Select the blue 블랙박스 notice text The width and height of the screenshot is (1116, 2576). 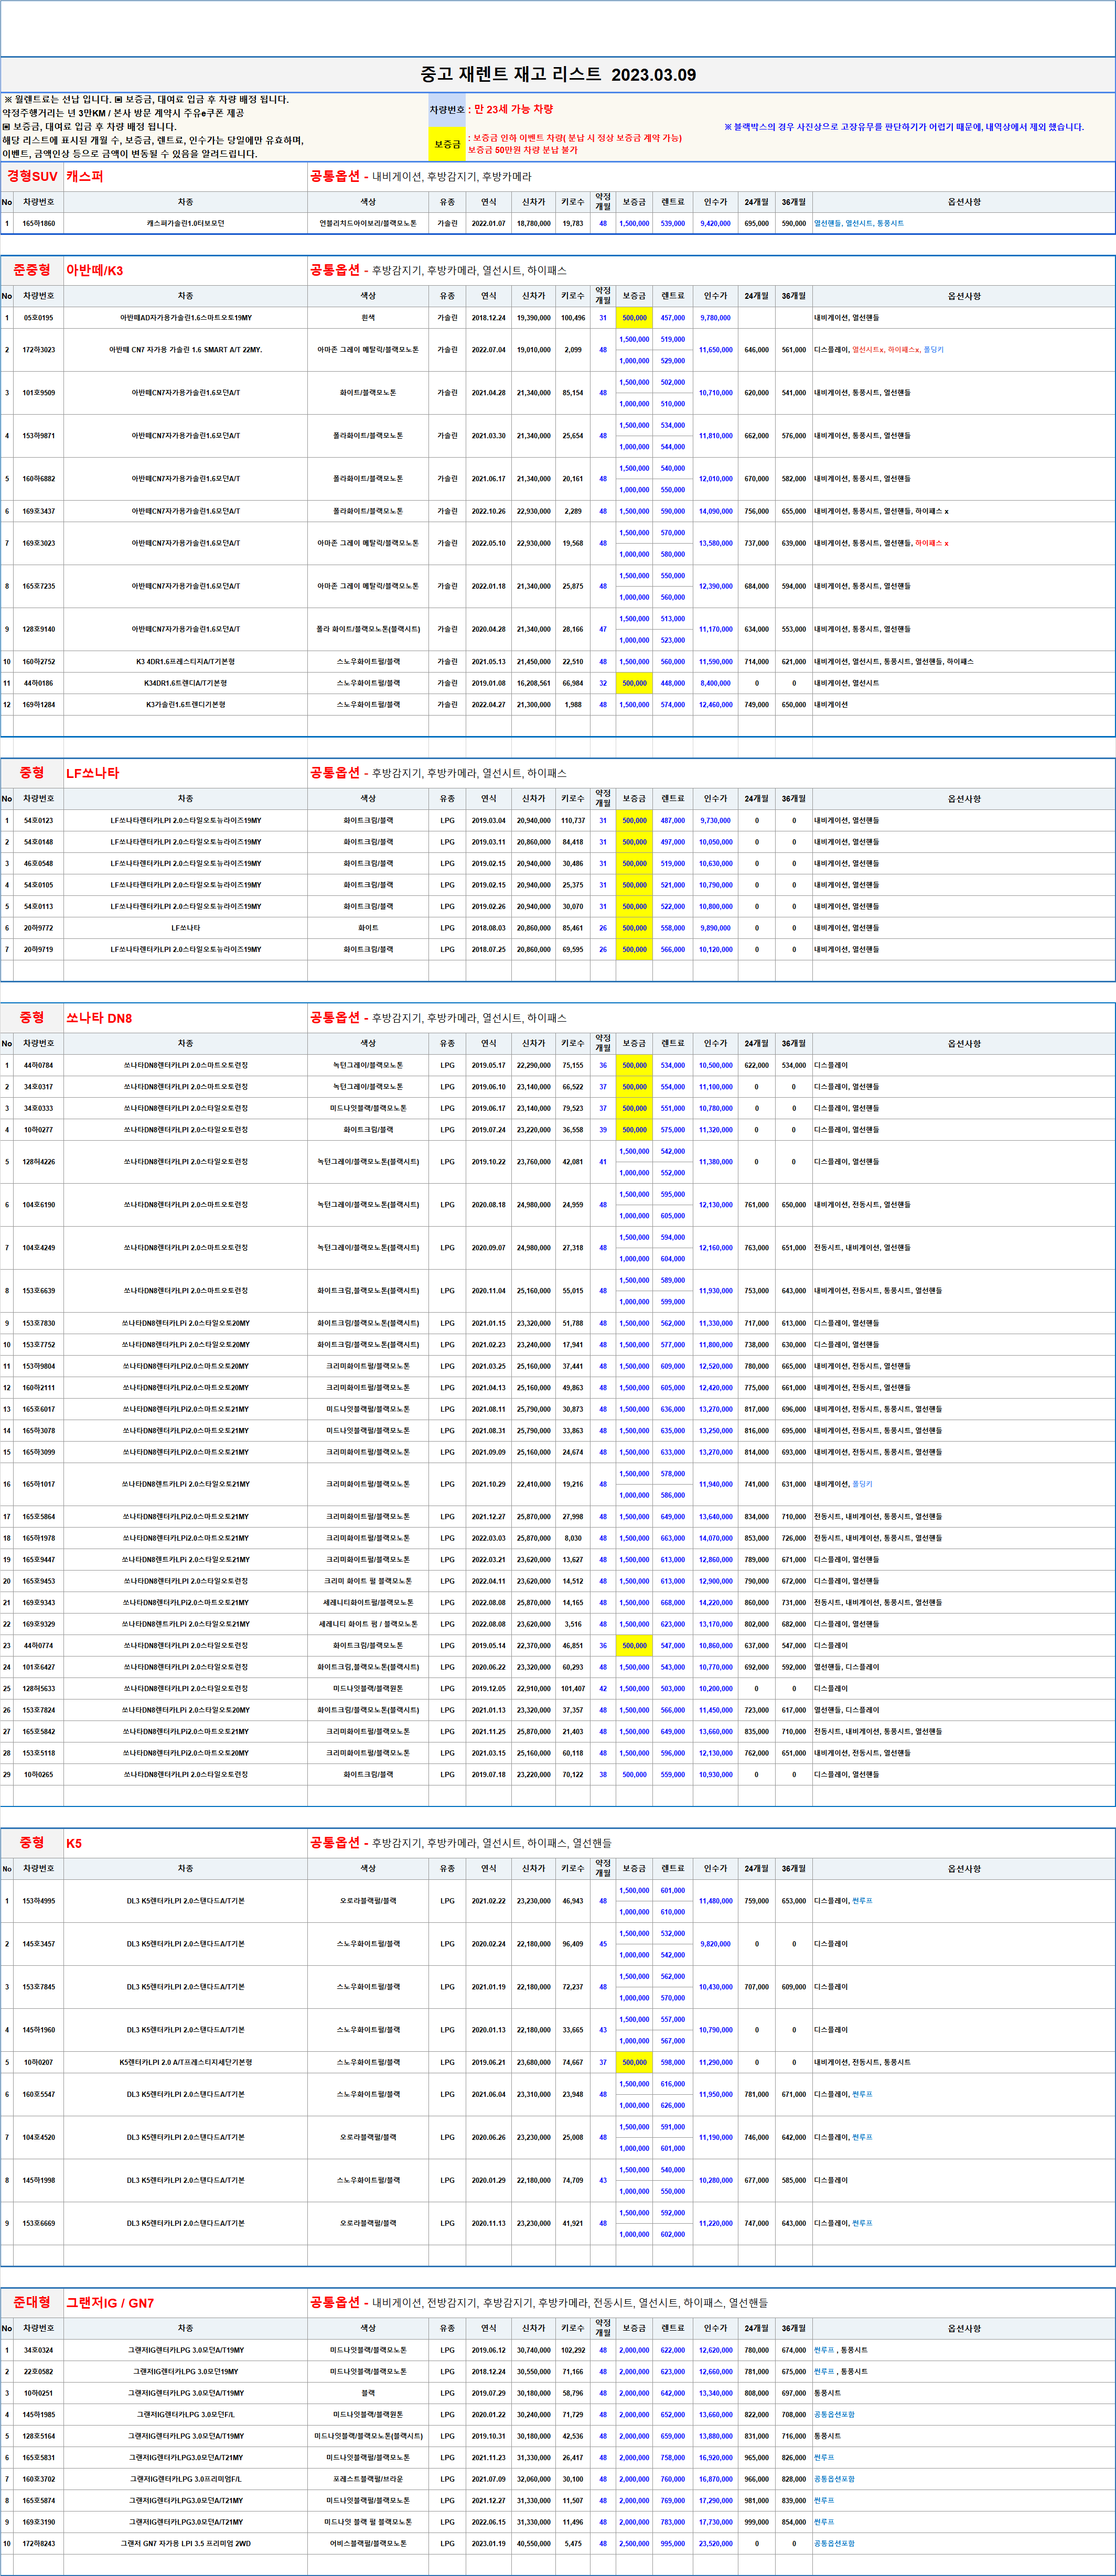903,127
